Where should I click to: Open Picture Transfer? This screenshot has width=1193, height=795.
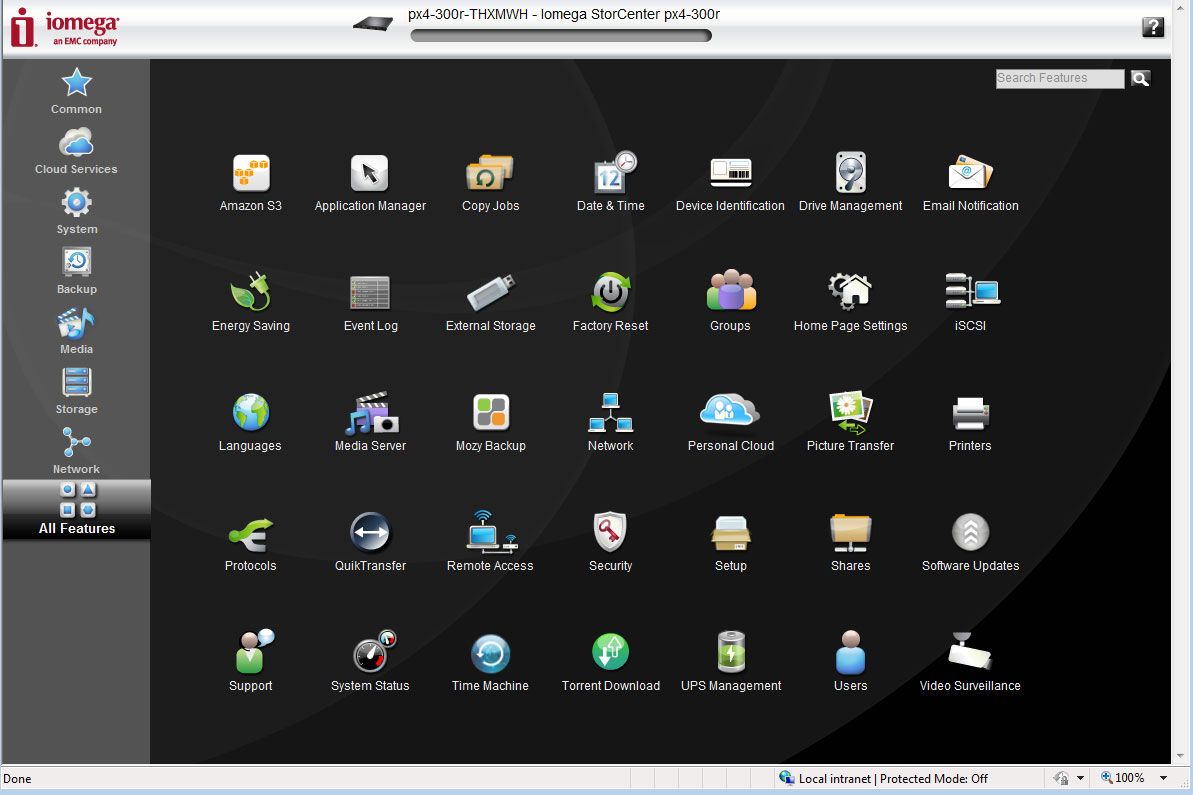850,423
